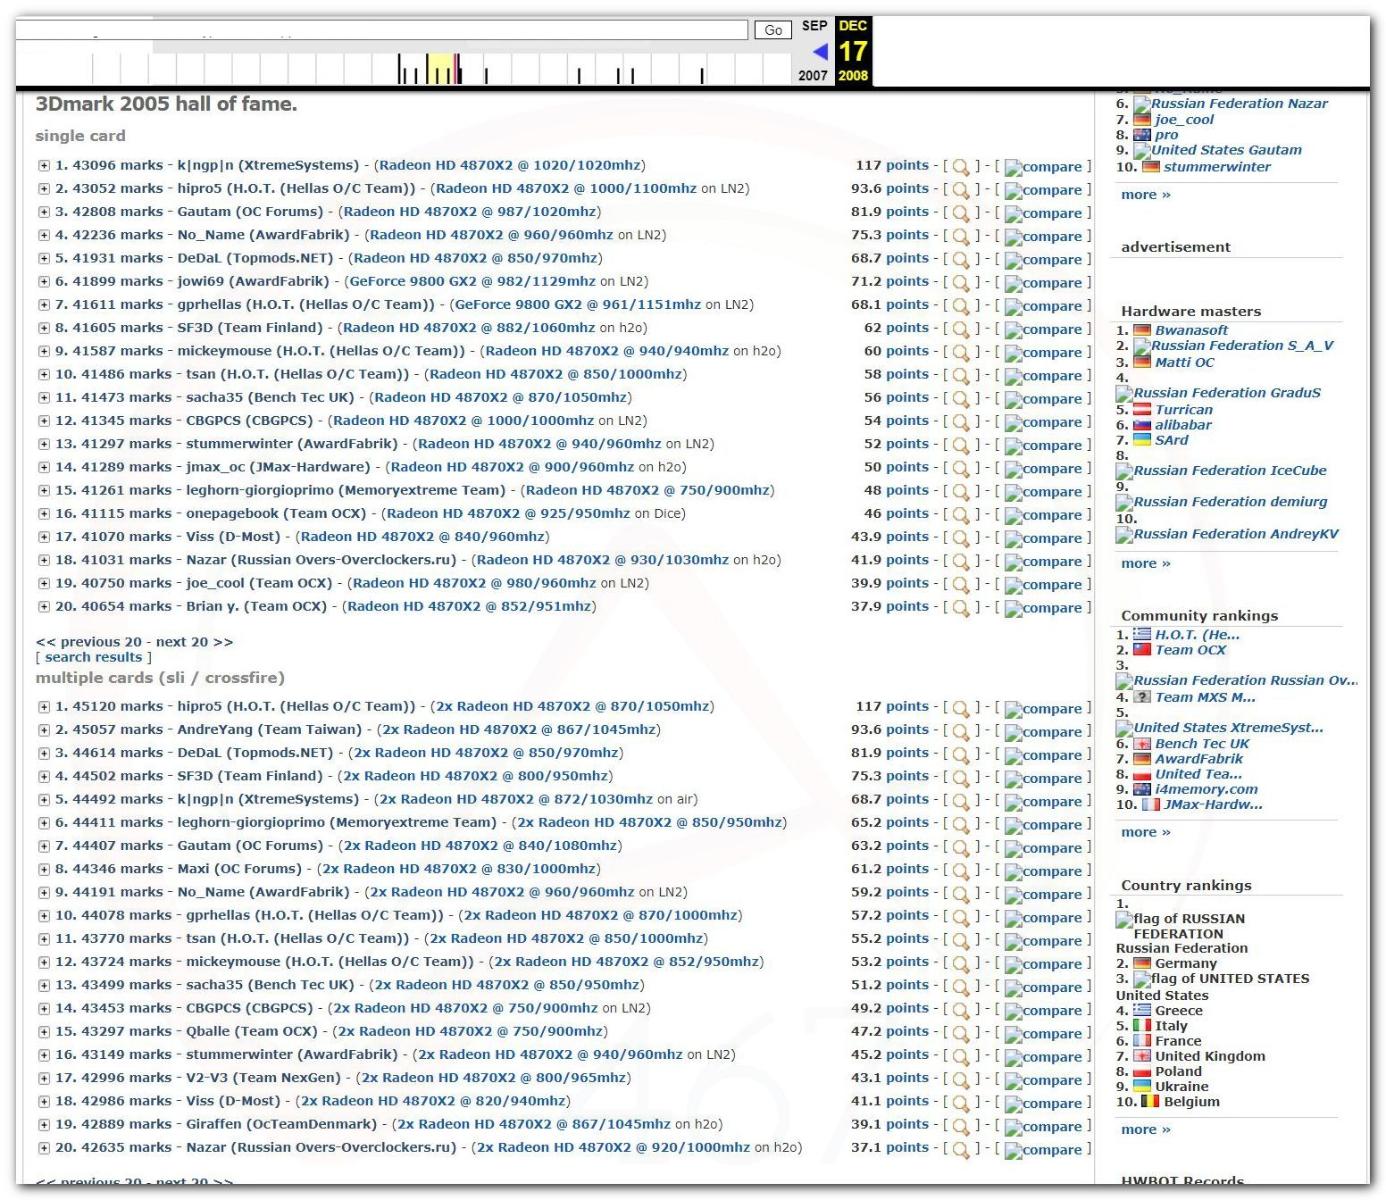Click magnifier icon for k|ngp|n single card entry

tap(960, 167)
